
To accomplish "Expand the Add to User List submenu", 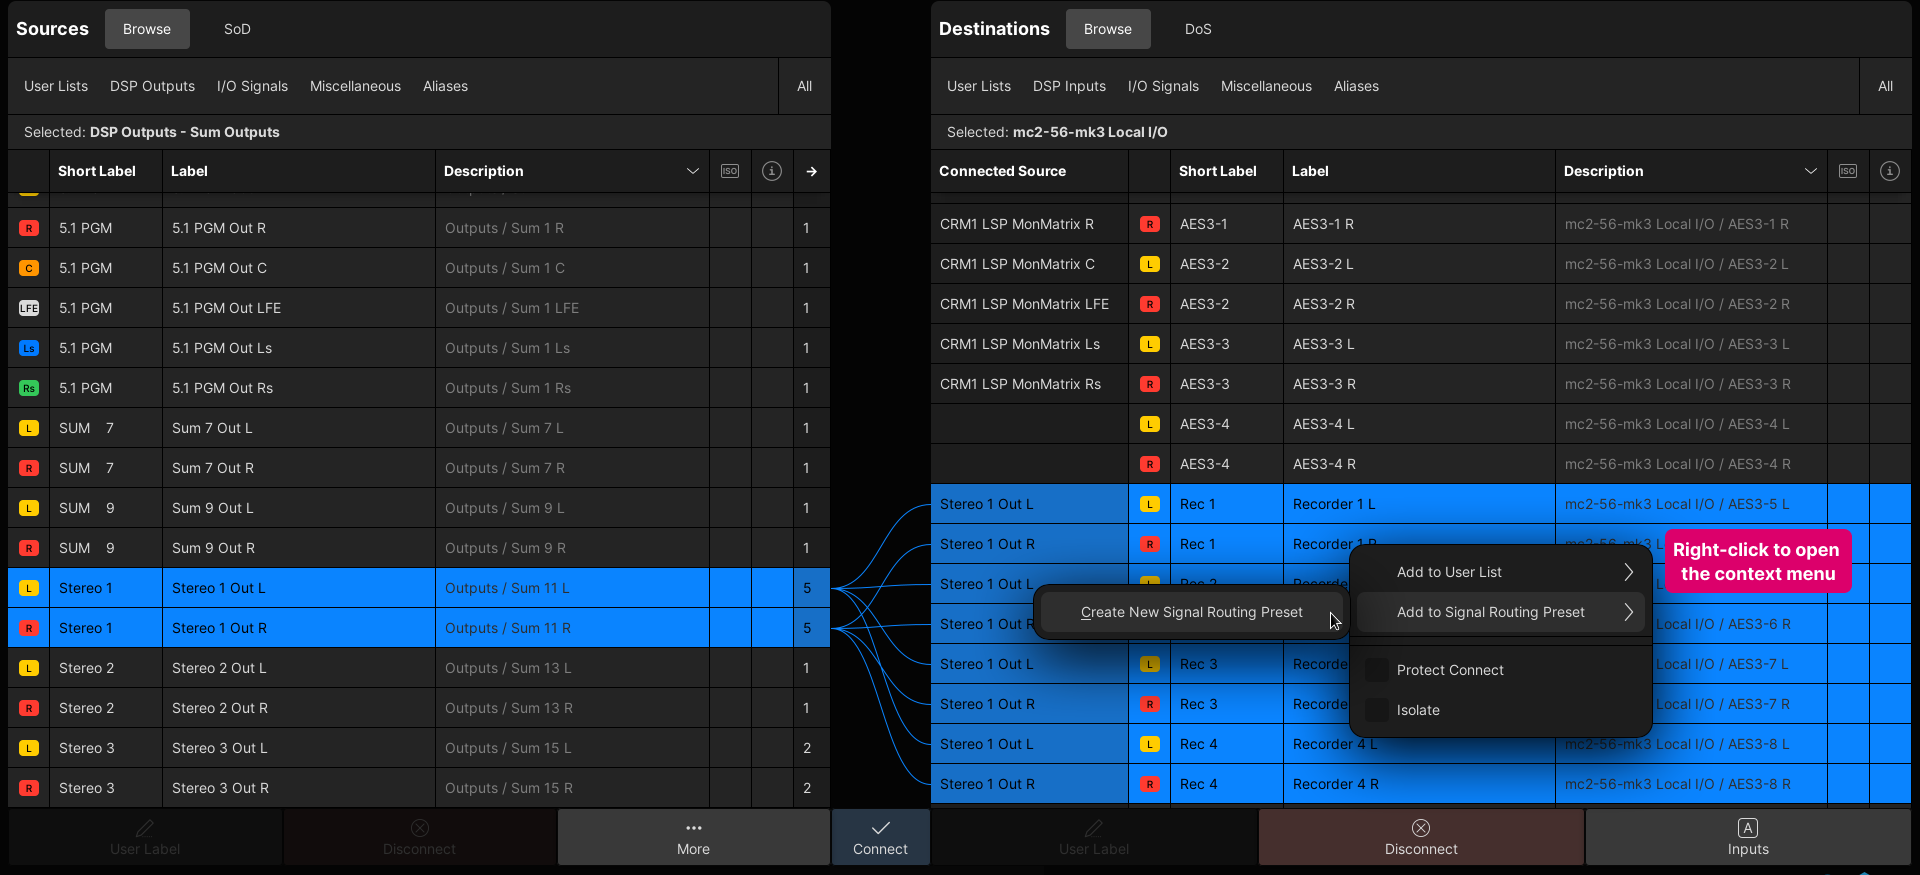I will click(1500, 572).
